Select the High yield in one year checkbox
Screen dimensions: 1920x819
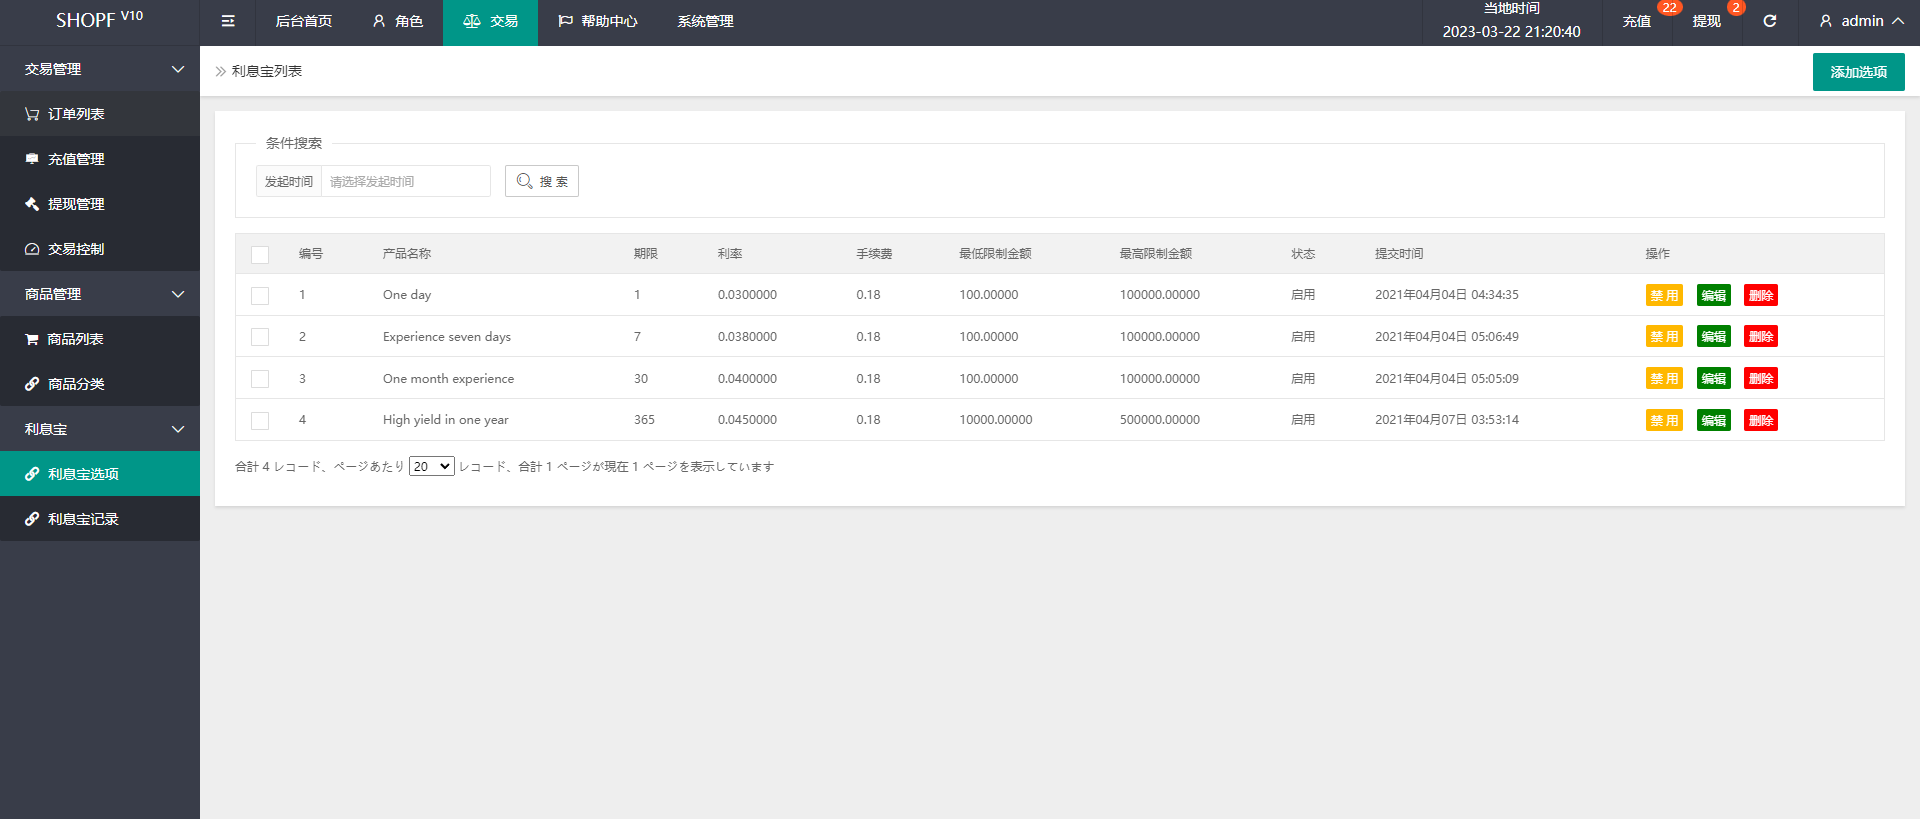(x=260, y=421)
